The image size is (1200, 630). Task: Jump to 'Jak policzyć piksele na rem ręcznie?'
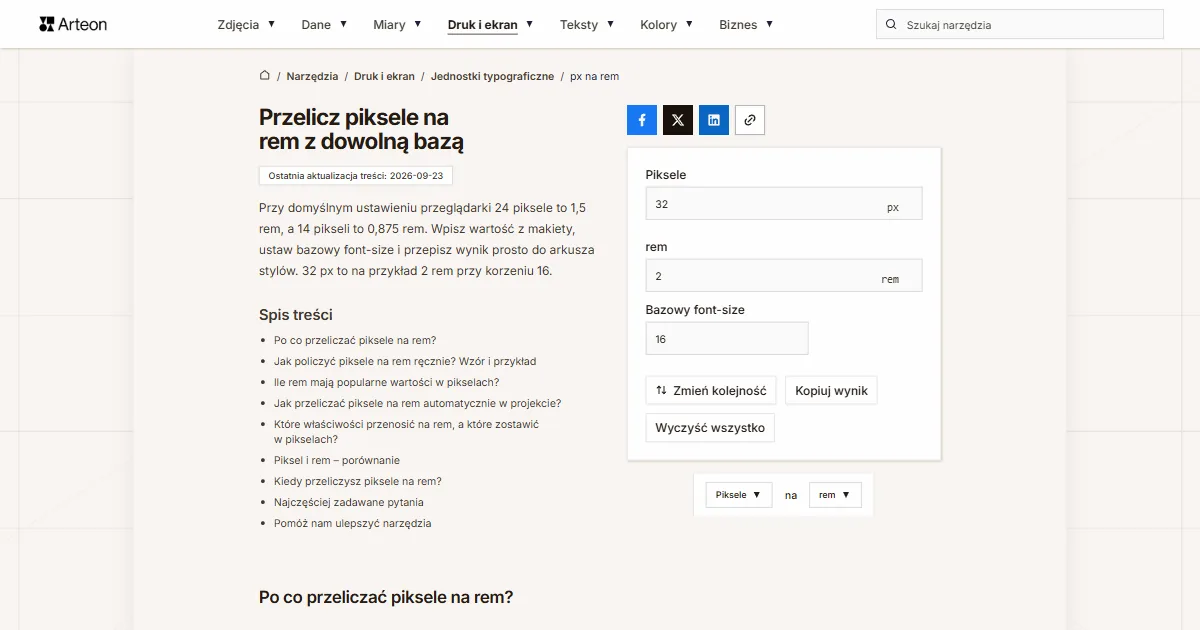click(x=405, y=361)
